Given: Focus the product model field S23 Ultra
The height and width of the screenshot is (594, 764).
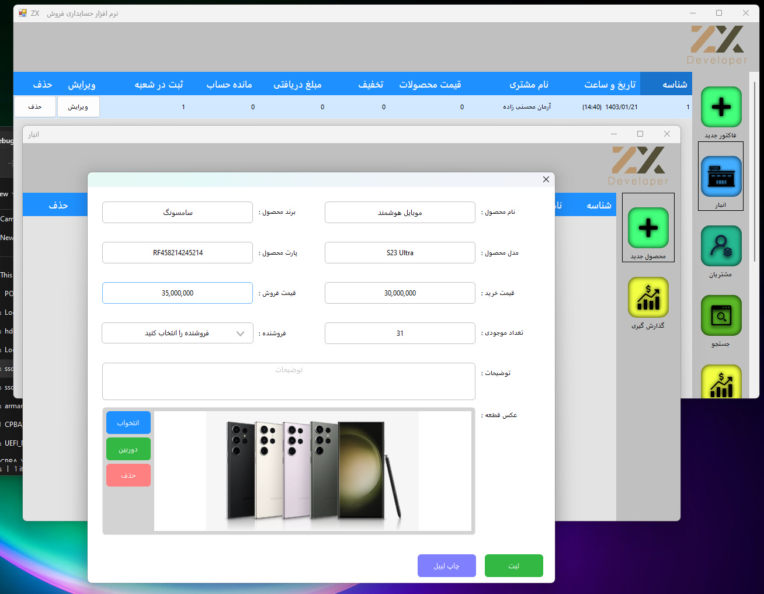Looking at the screenshot, I should click(400, 253).
